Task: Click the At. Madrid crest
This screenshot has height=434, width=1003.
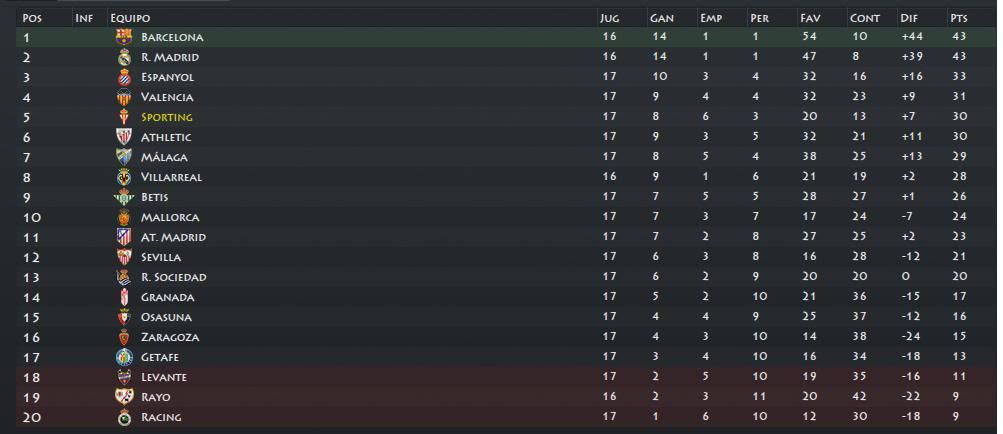Action: pyautogui.click(x=123, y=237)
